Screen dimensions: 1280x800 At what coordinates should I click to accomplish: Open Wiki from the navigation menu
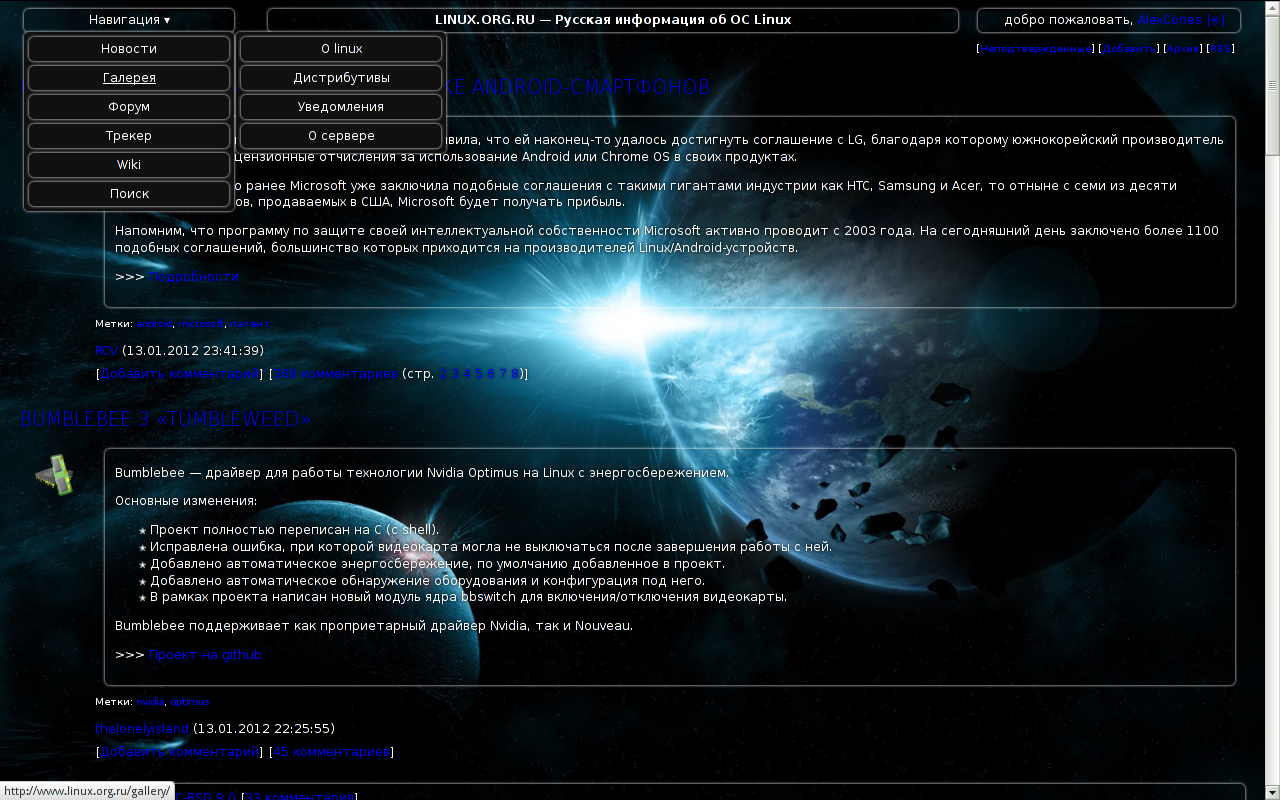pos(129,165)
